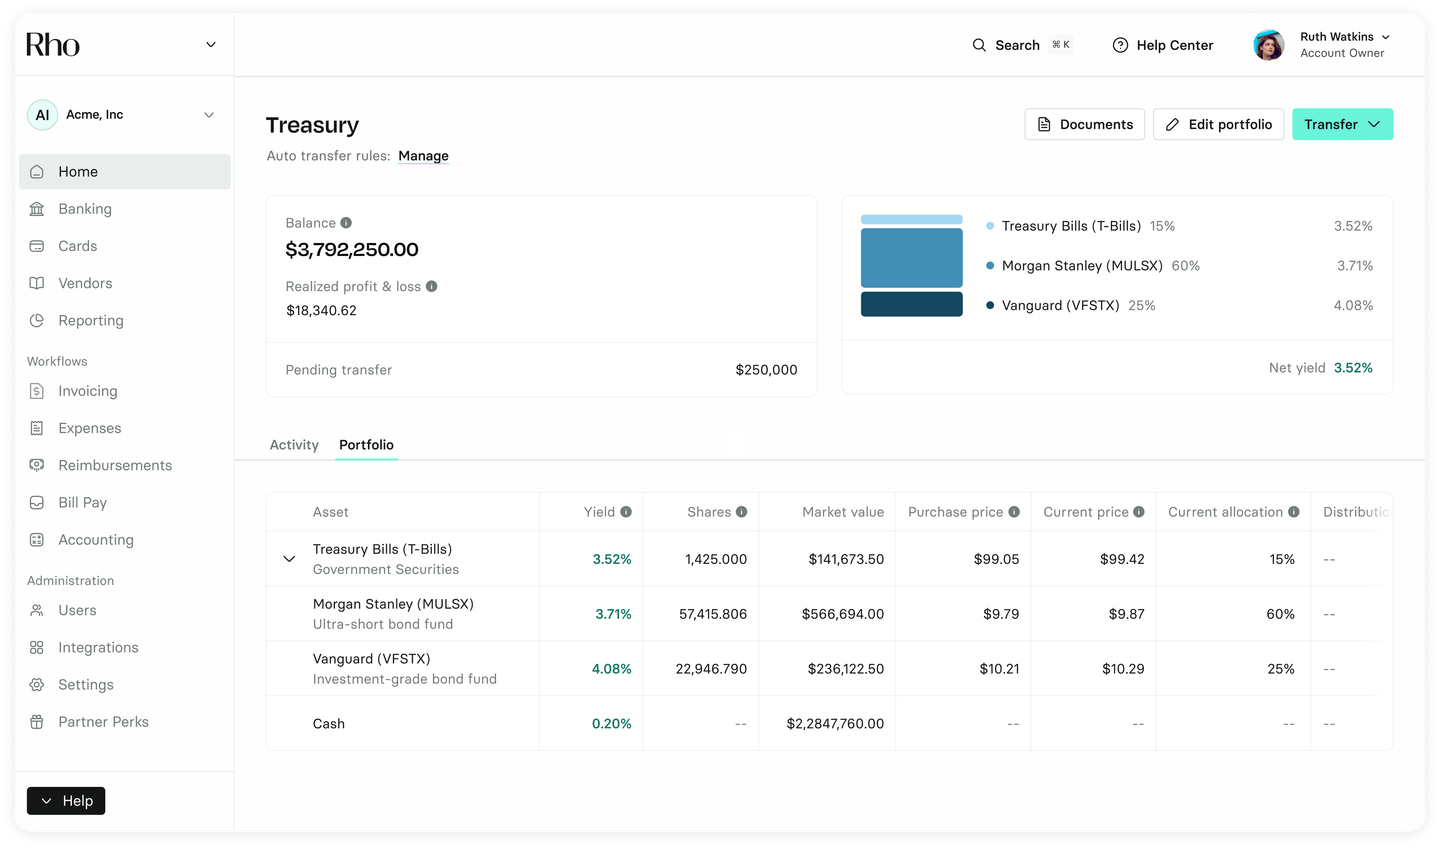Click the $18,340.62 realized profit value
The image size is (1440, 848).
pos(321,311)
